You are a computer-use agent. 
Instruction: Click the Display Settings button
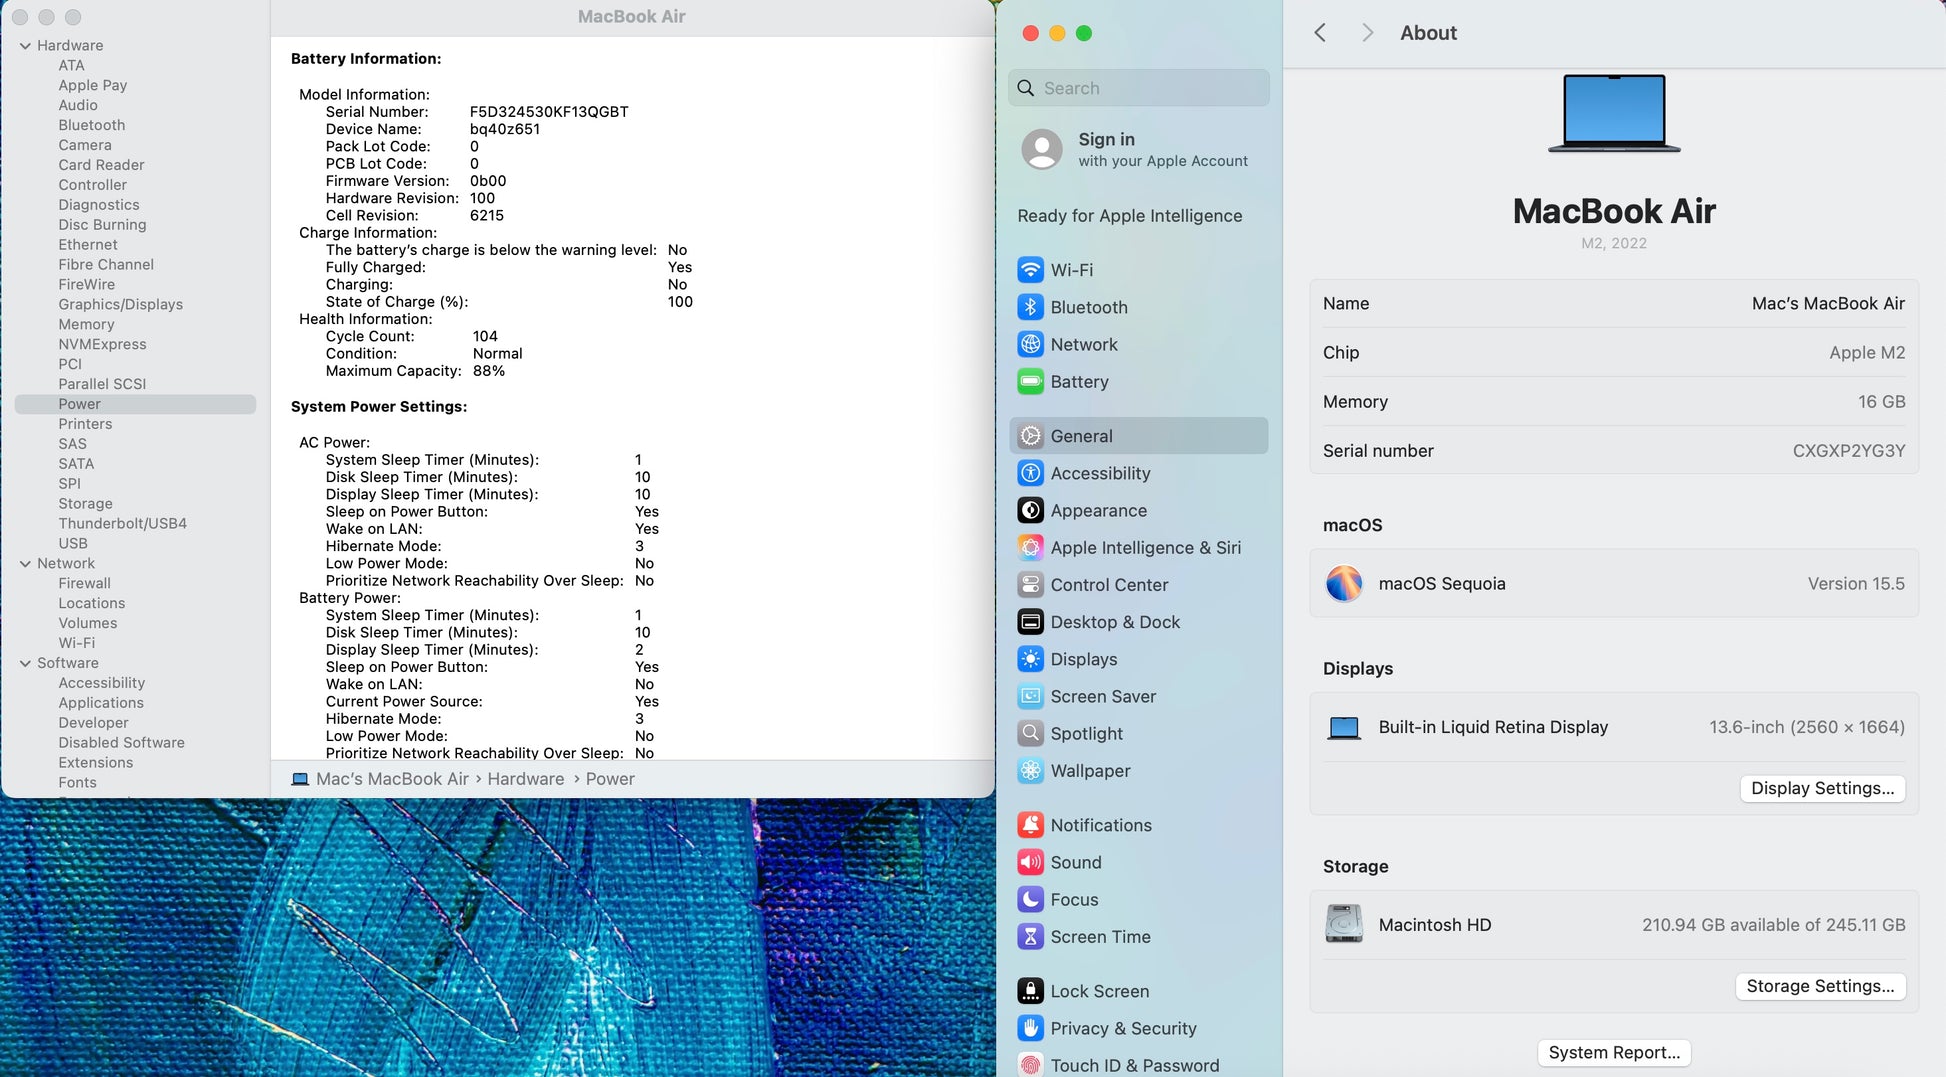(x=1821, y=788)
